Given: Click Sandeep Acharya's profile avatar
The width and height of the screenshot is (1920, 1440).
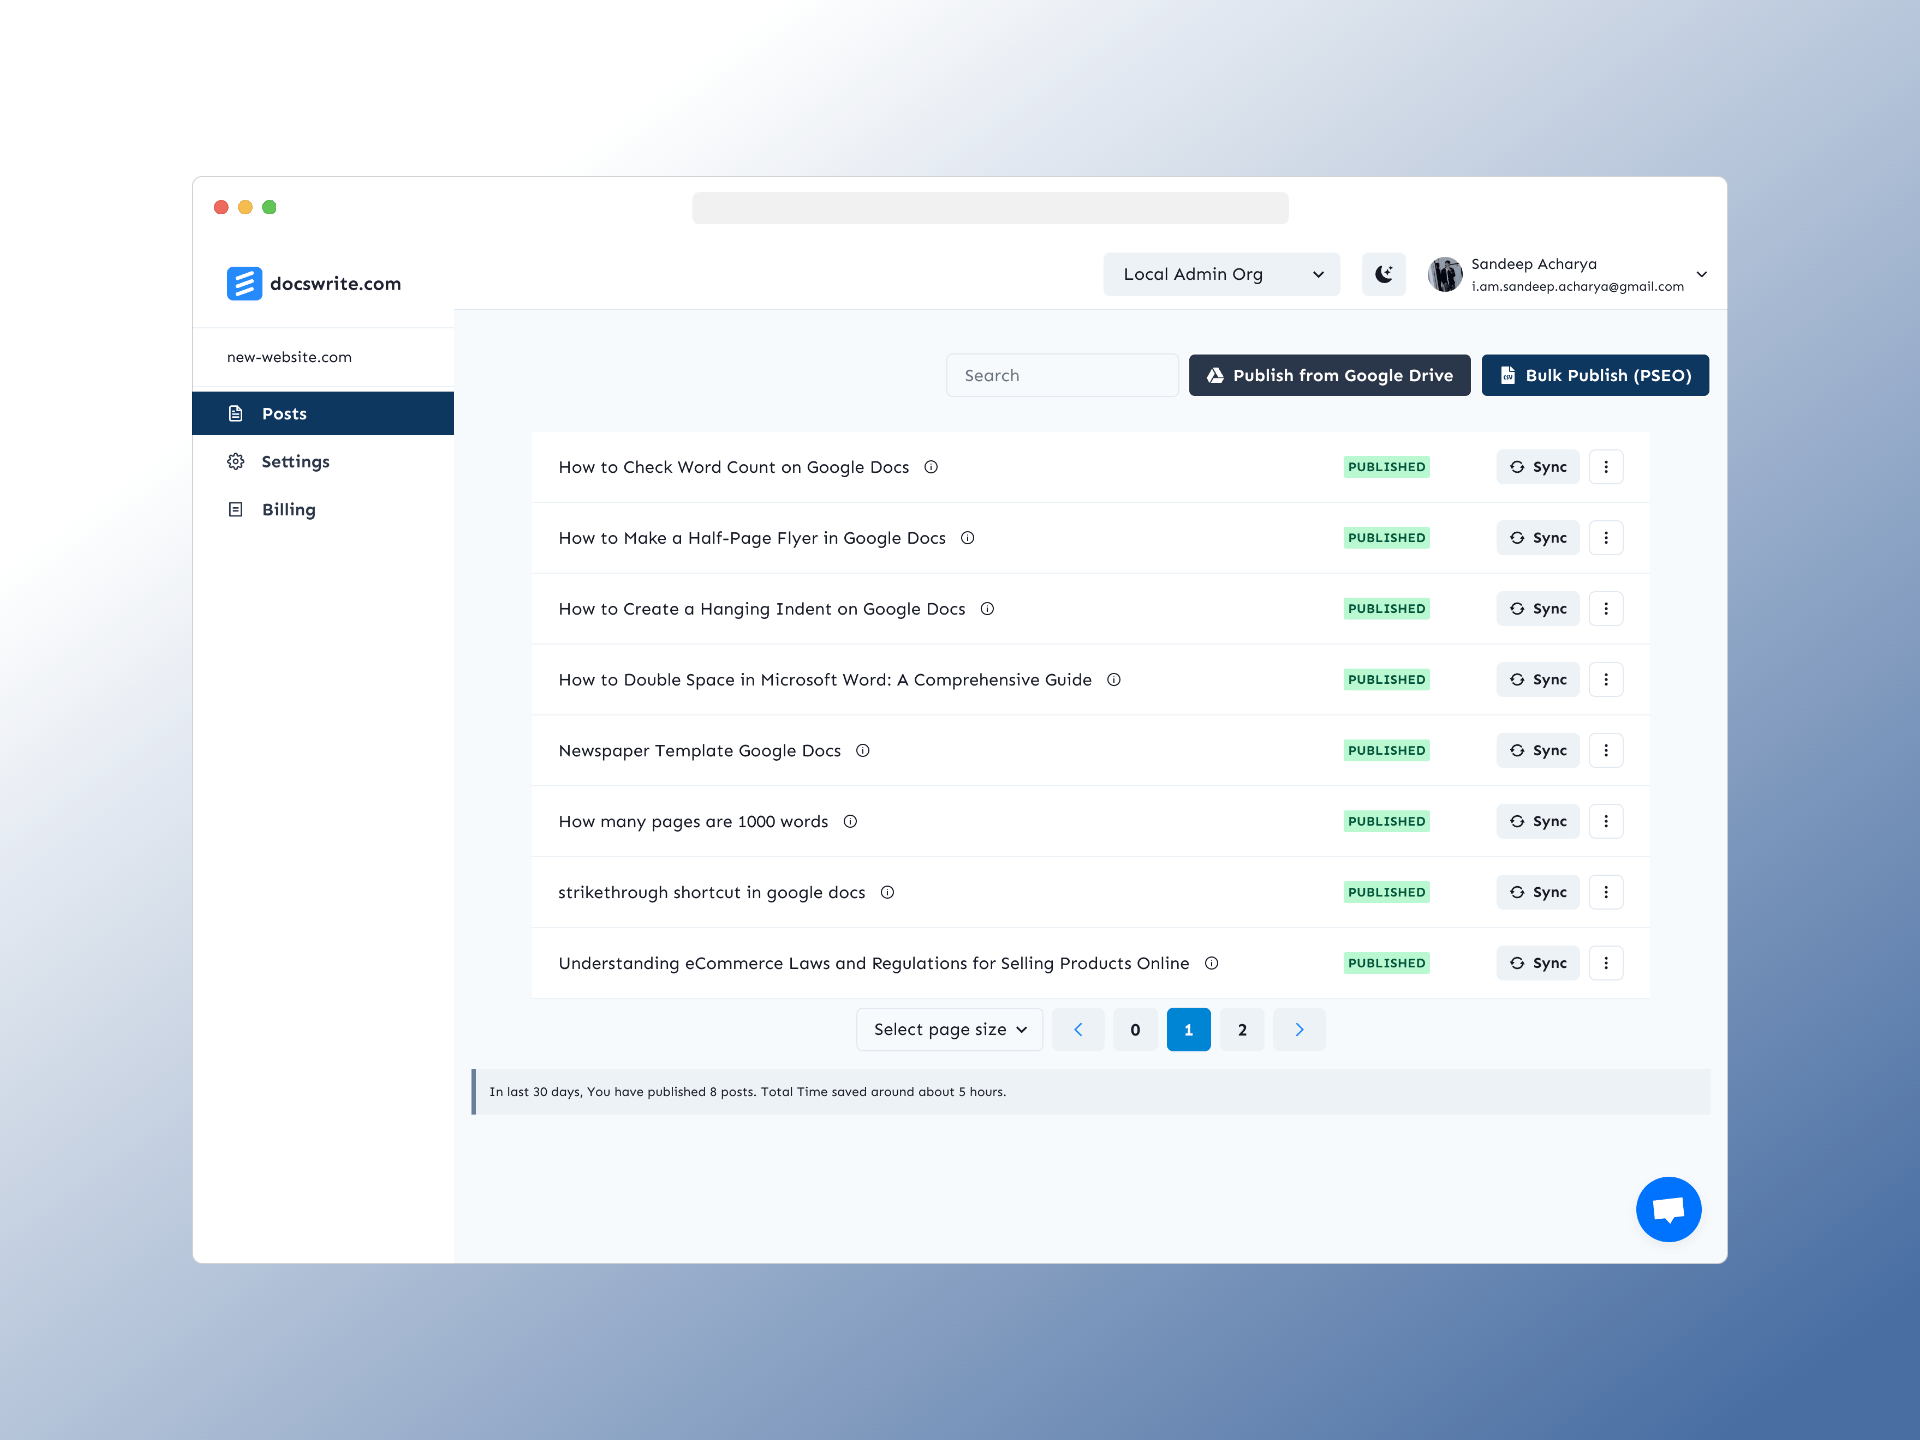Looking at the screenshot, I should [x=1444, y=274].
